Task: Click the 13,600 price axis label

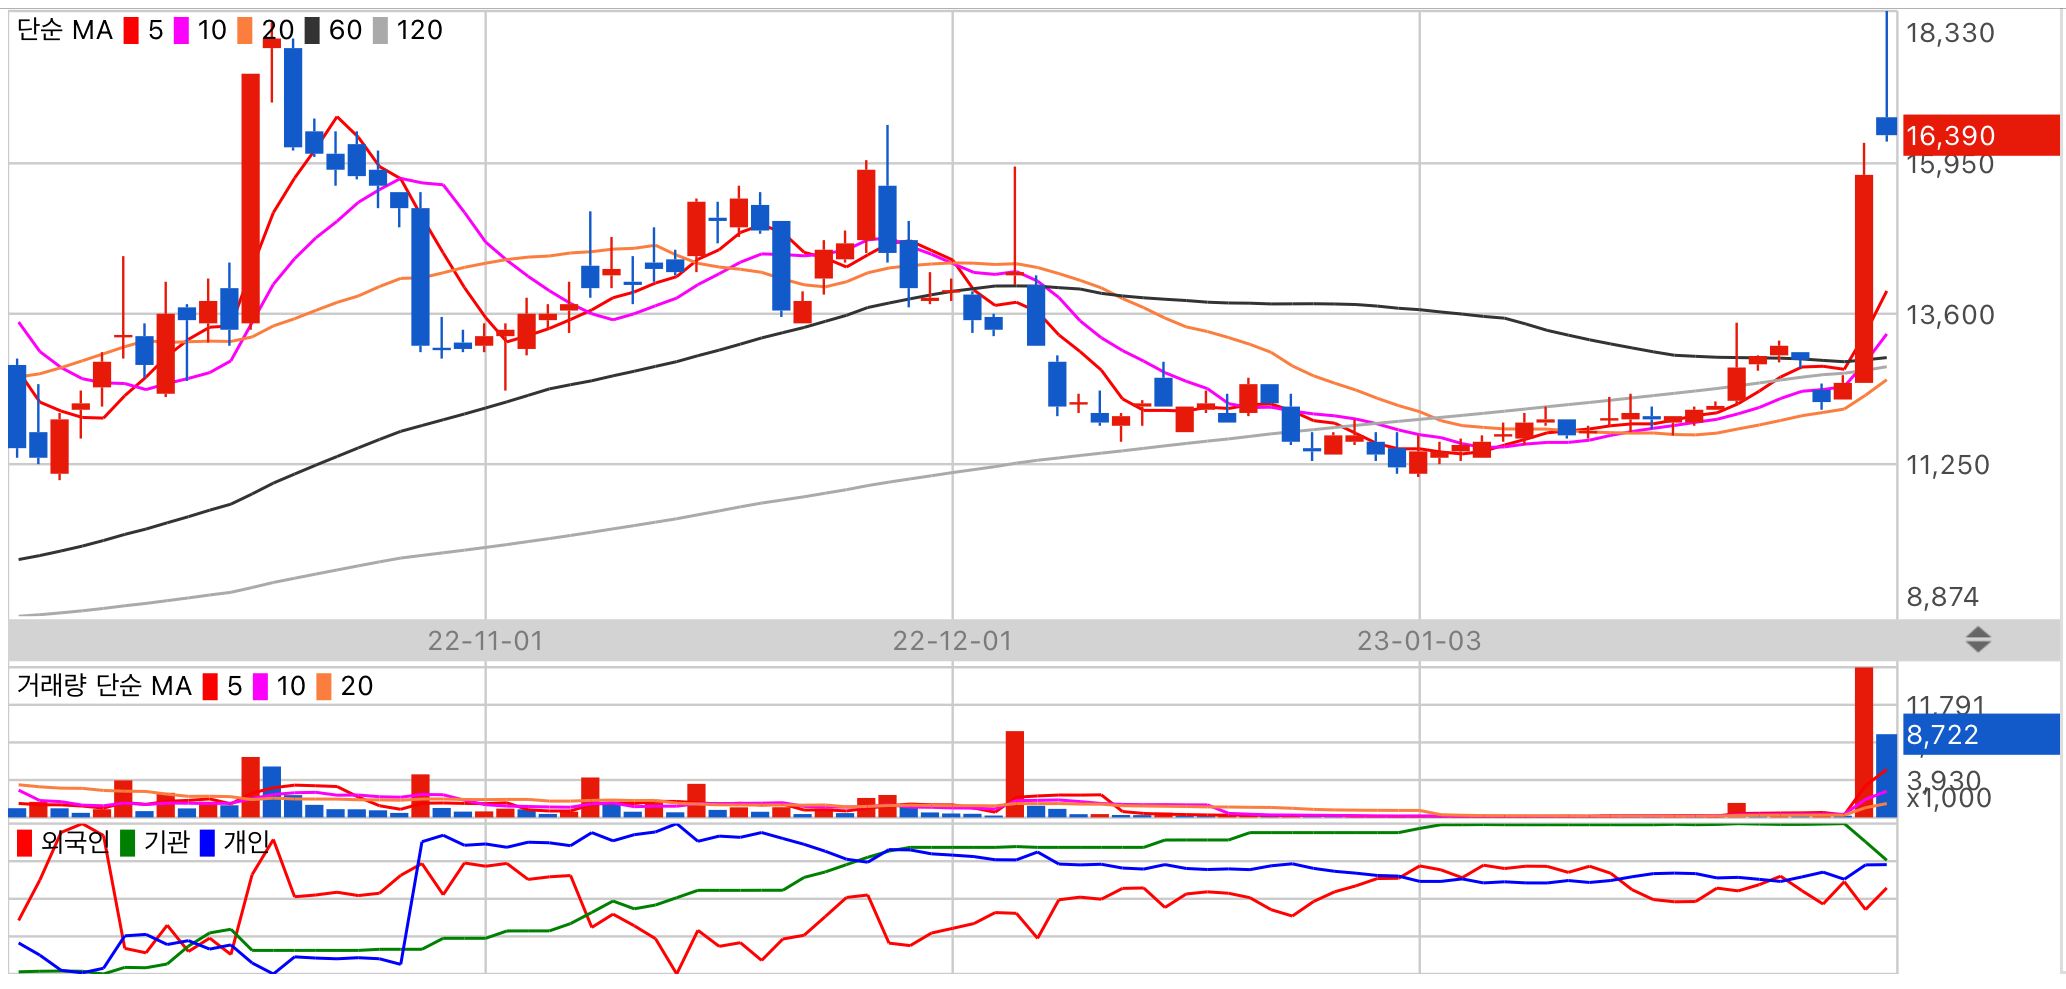Action: [1950, 315]
